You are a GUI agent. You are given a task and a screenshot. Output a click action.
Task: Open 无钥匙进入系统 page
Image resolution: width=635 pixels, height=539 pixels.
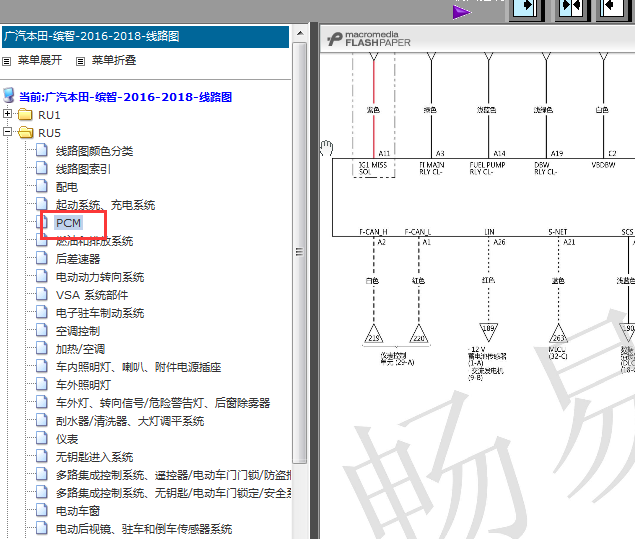(94, 457)
